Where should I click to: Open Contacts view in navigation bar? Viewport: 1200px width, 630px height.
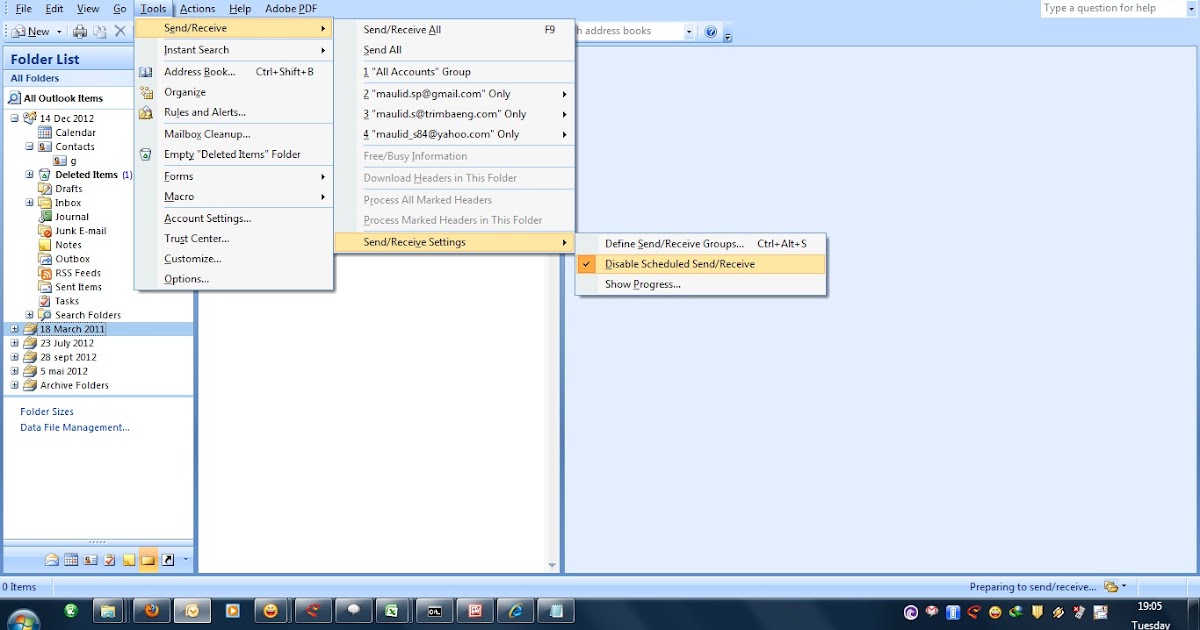(x=91, y=560)
